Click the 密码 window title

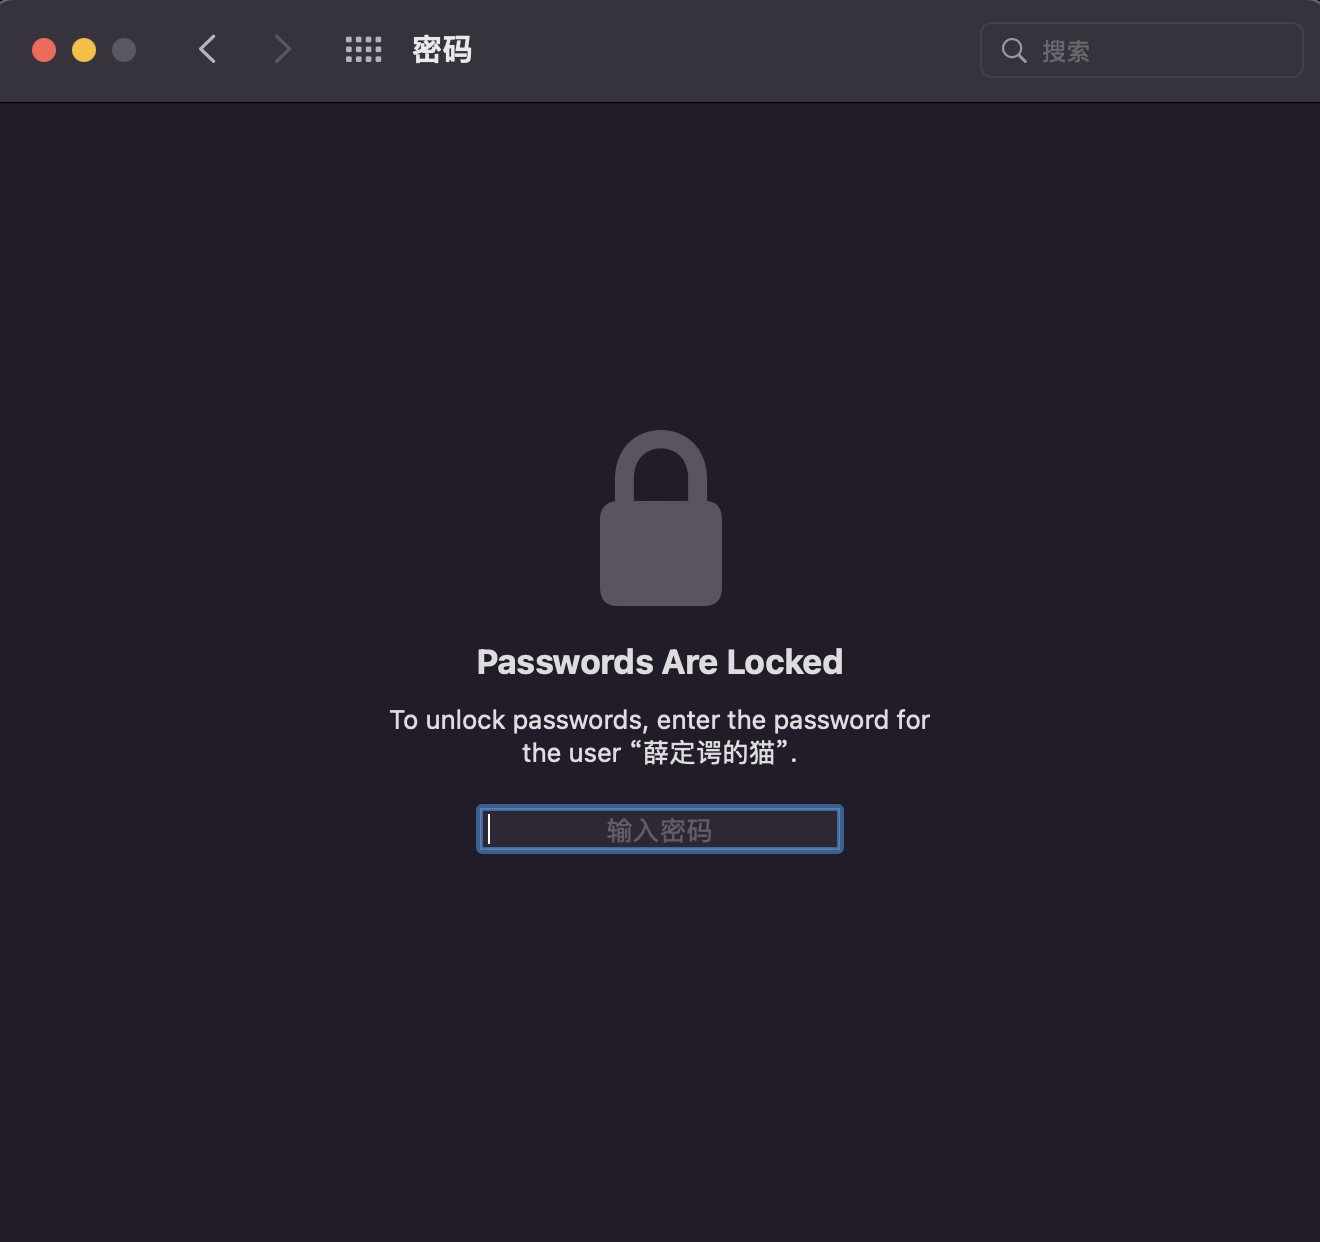[442, 49]
